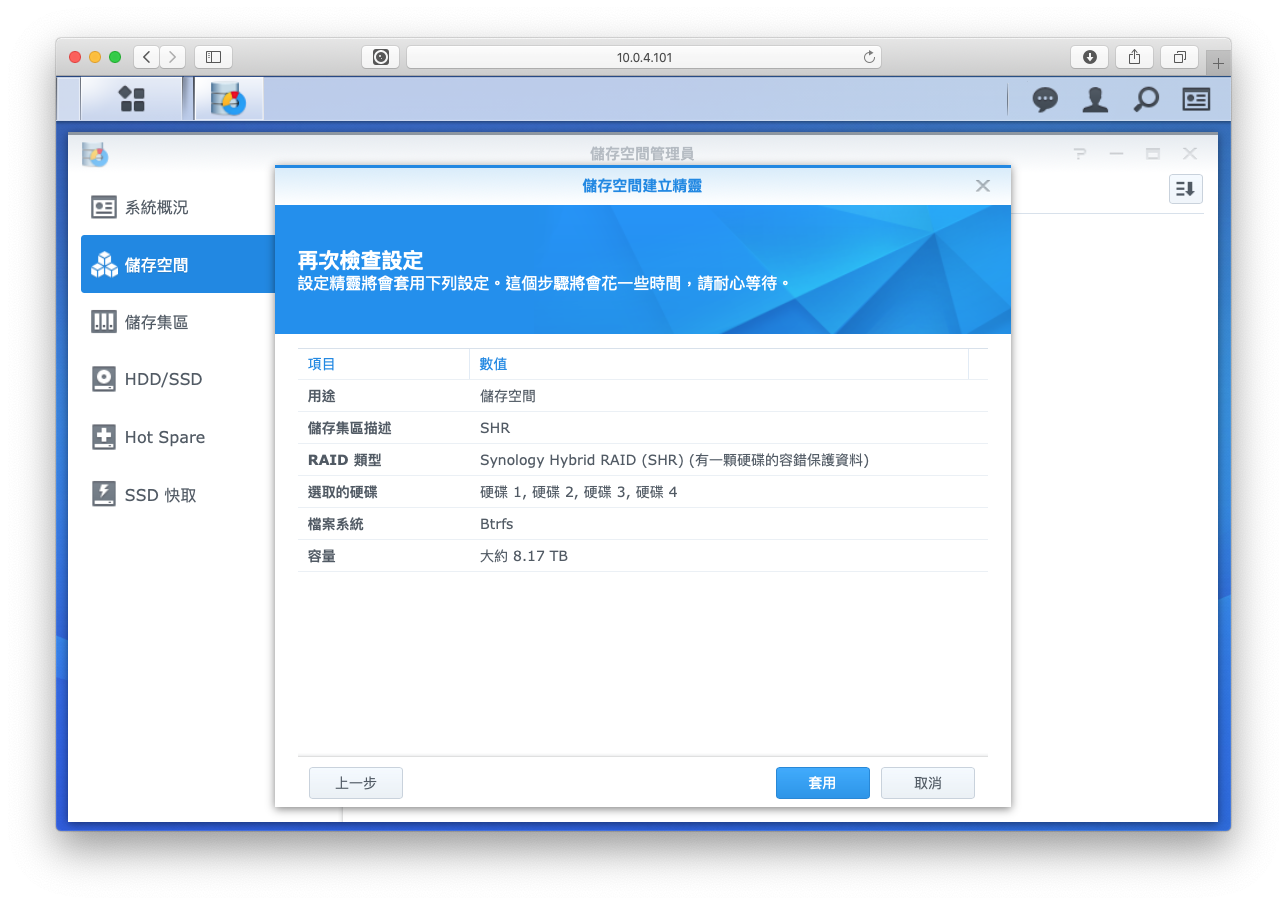Image resolution: width=1287 pixels, height=905 pixels.
Task: Open Safari downloads button
Action: click(1090, 57)
